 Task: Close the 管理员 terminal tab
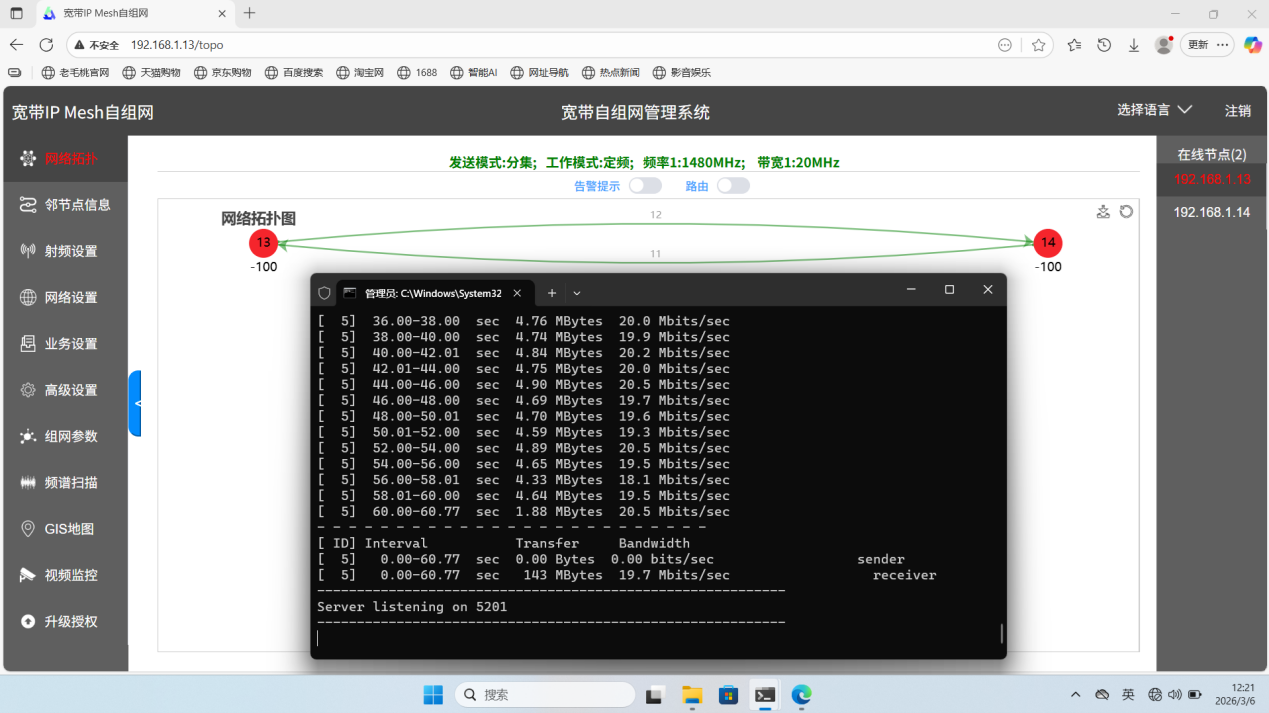pyautogui.click(x=517, y=293)
